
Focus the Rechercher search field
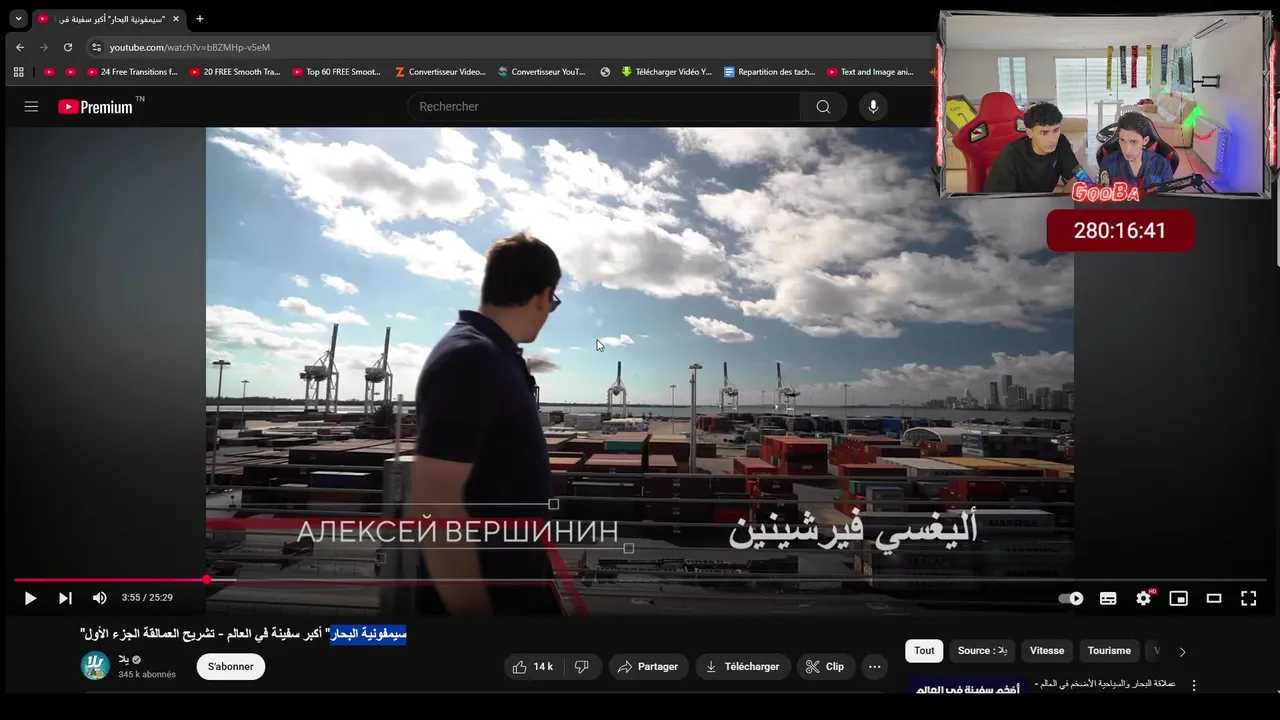(x=604, y=107)
